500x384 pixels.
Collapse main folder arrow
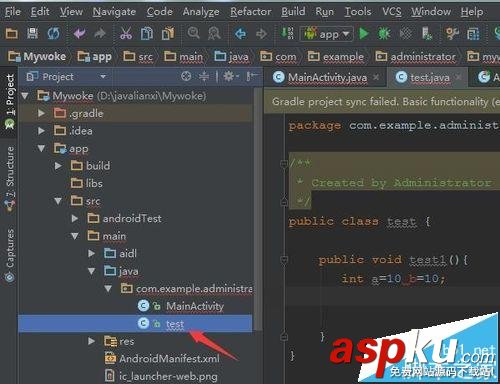(x=75, y=236)
